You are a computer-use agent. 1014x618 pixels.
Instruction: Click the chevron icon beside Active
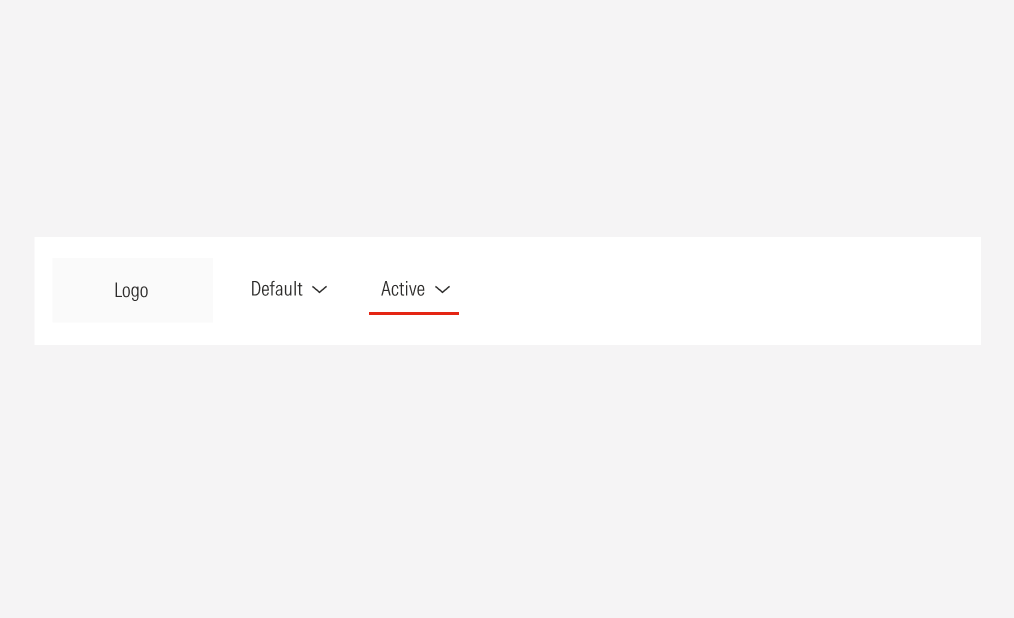click(x=443, y=290)
